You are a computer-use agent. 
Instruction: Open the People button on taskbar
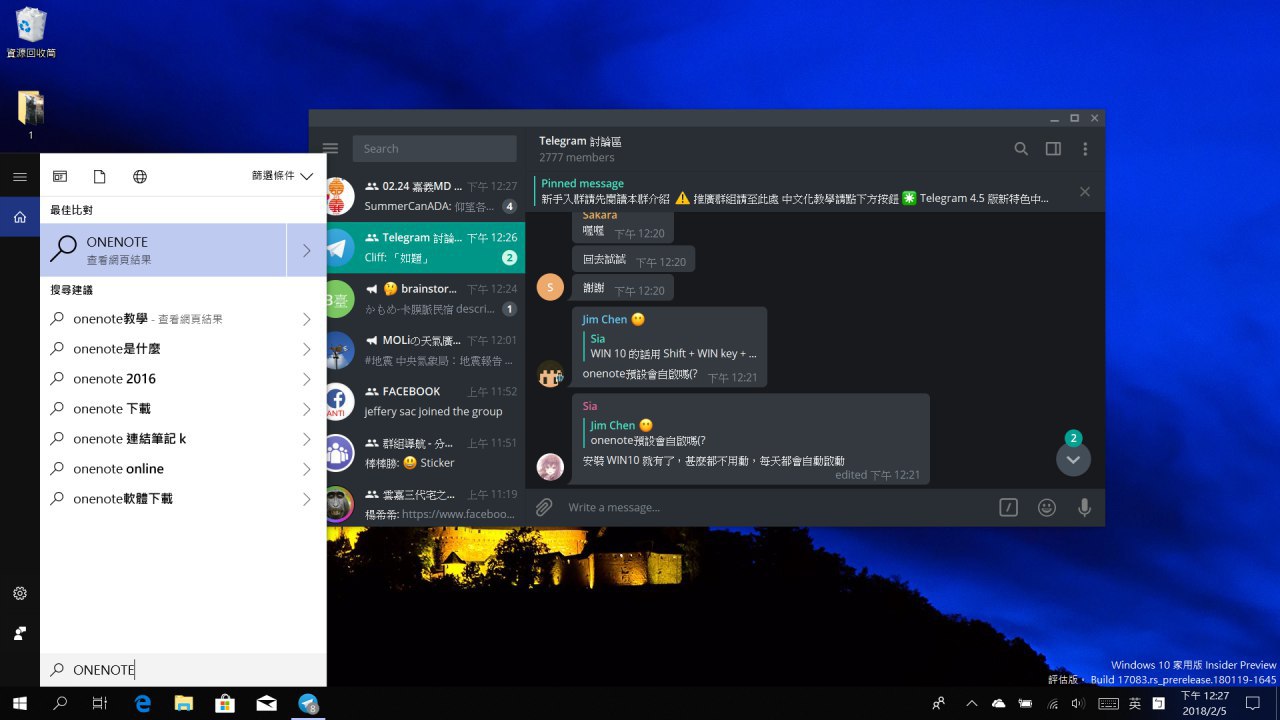[938, 703]
